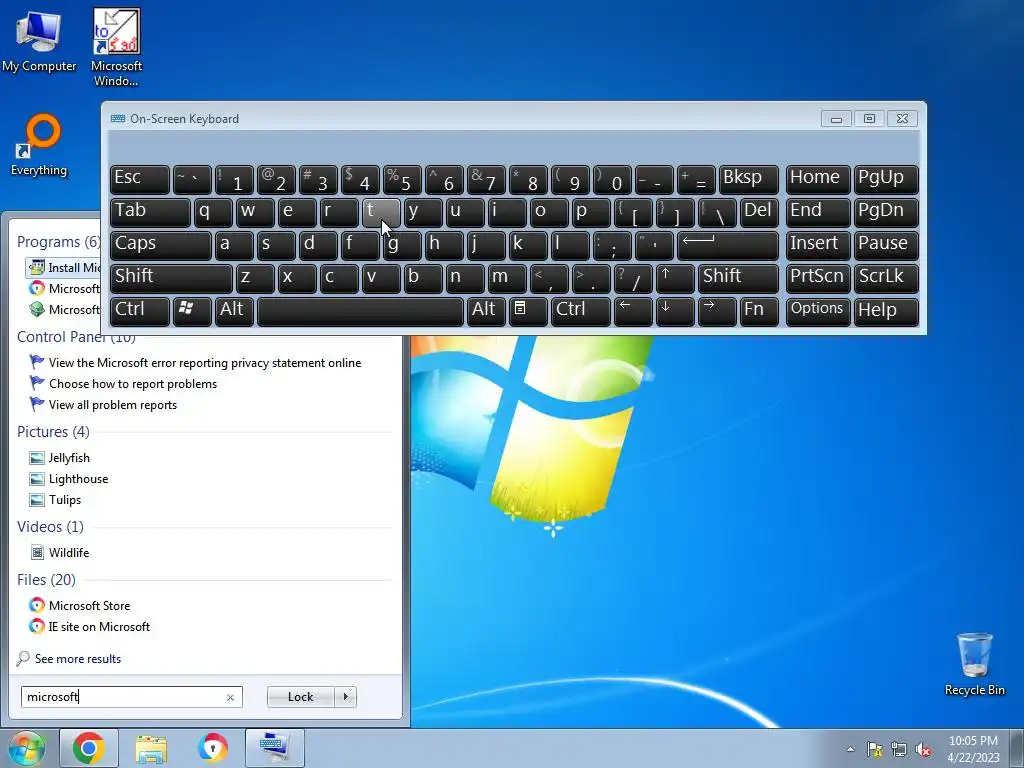Open File Explorer from the taskbar
Screen dimensions: 1024x768
tap(151, 748)
